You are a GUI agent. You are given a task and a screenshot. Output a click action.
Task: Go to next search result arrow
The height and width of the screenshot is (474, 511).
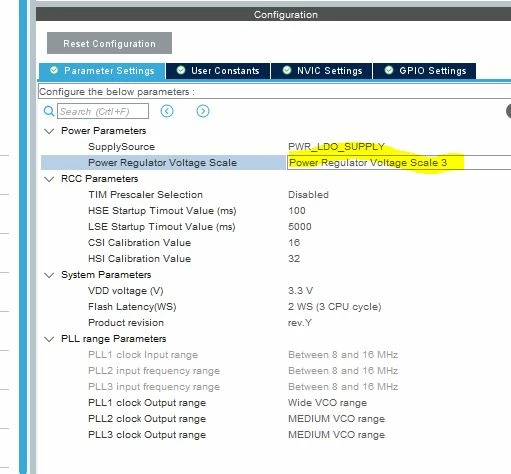click(203, 111)
